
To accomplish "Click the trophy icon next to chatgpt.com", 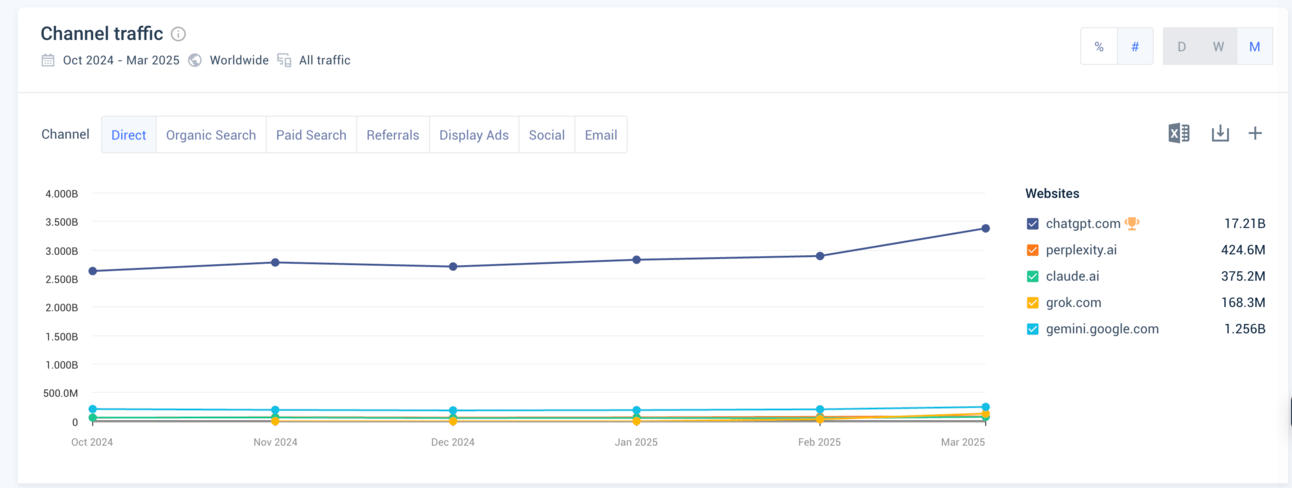I will [1132, 224].
